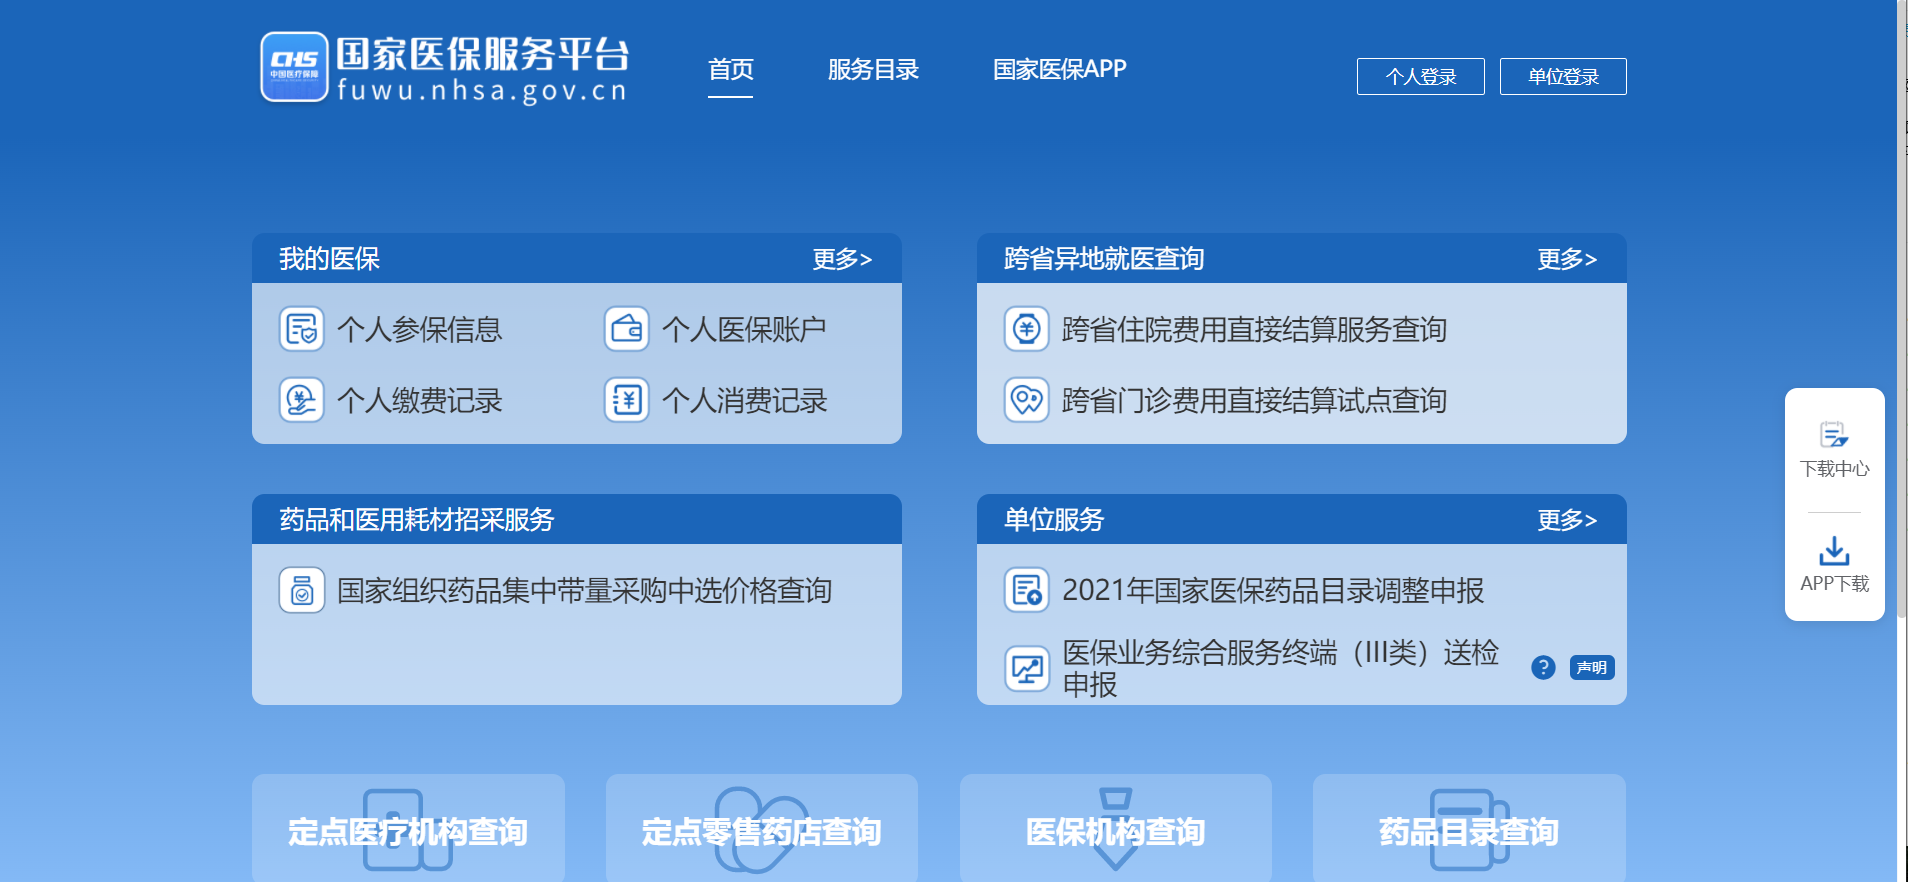Open 2021年国家医保药品目录调整申报 link

click(x=1273, y=590)
